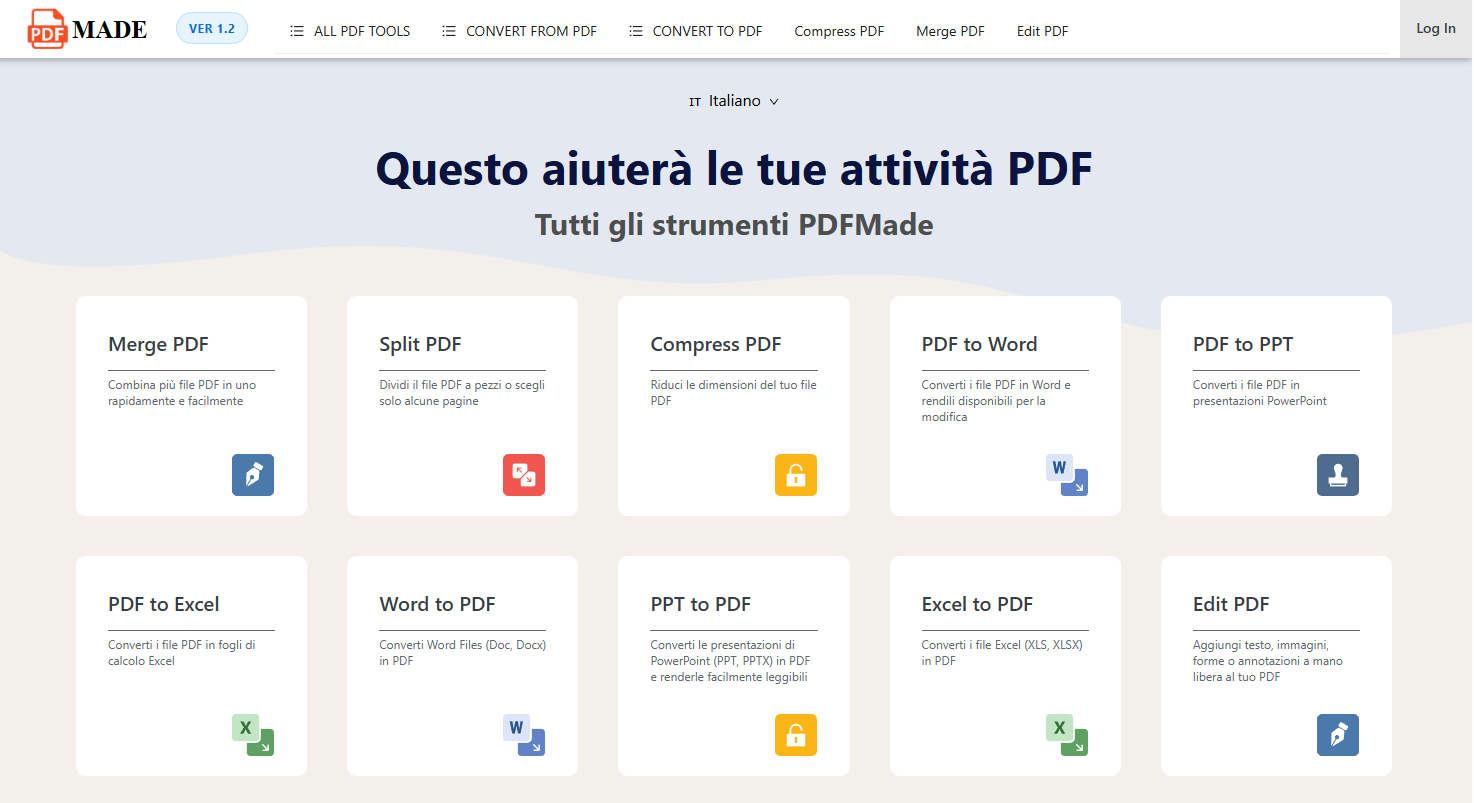Select the Split PDF tool card
Screen dimensions: 1474x803
pos(462,405)
